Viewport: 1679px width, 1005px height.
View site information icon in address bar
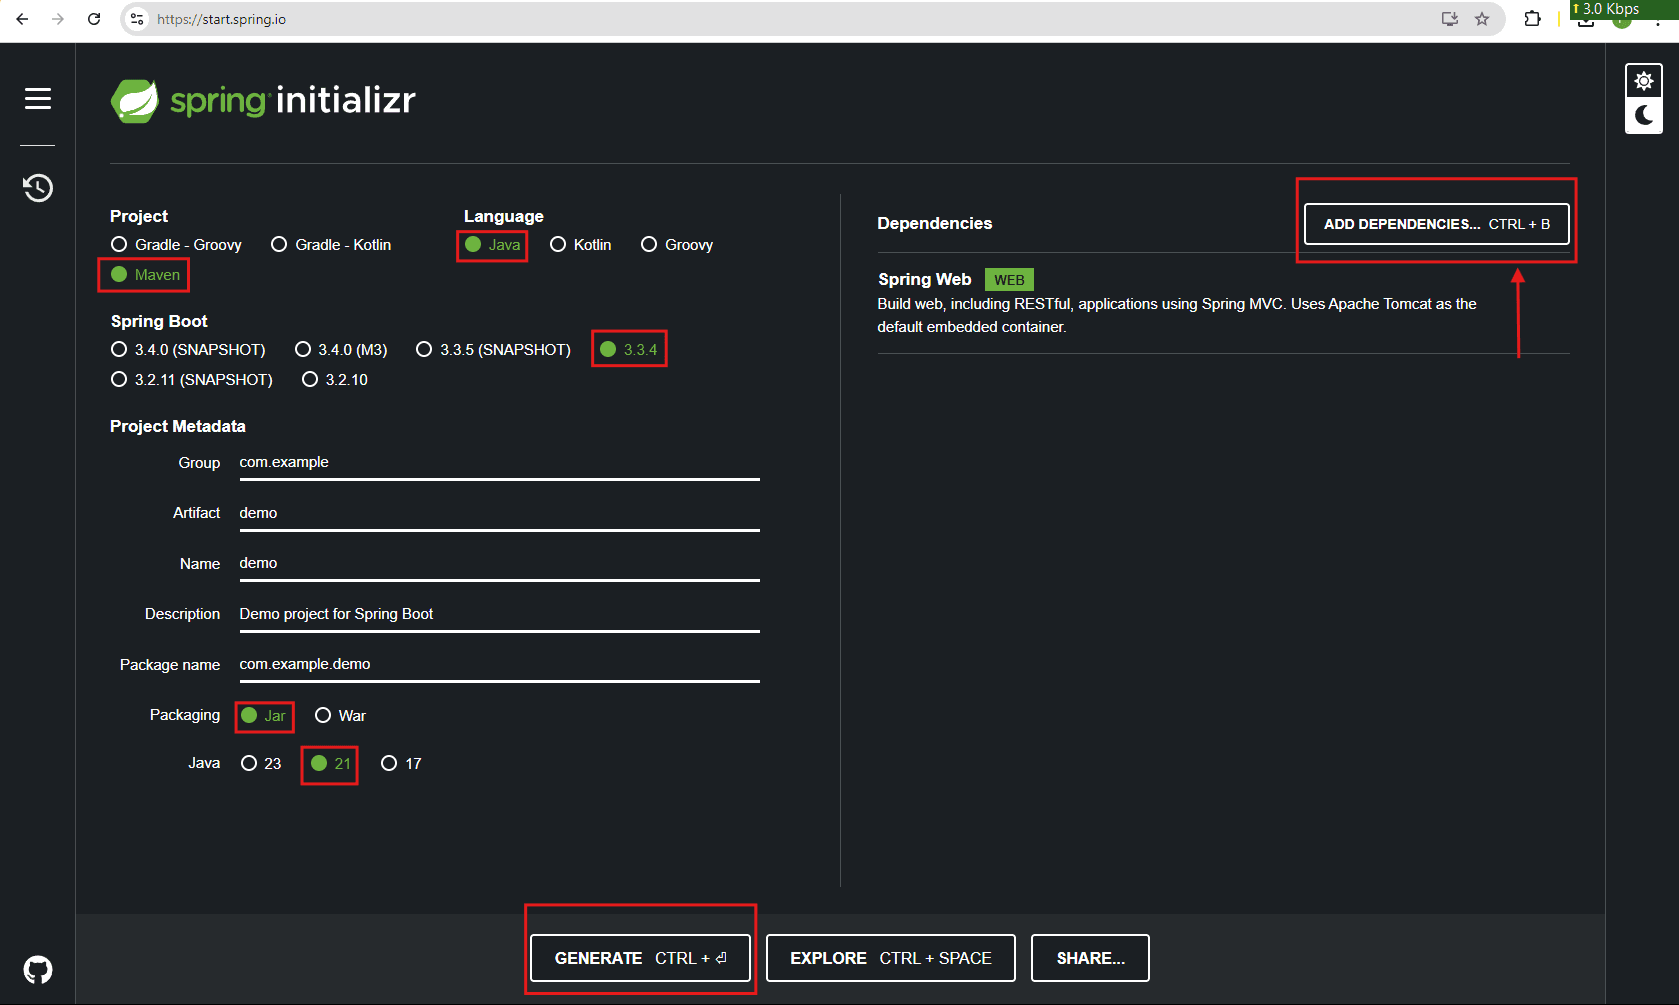coord(138,19)
